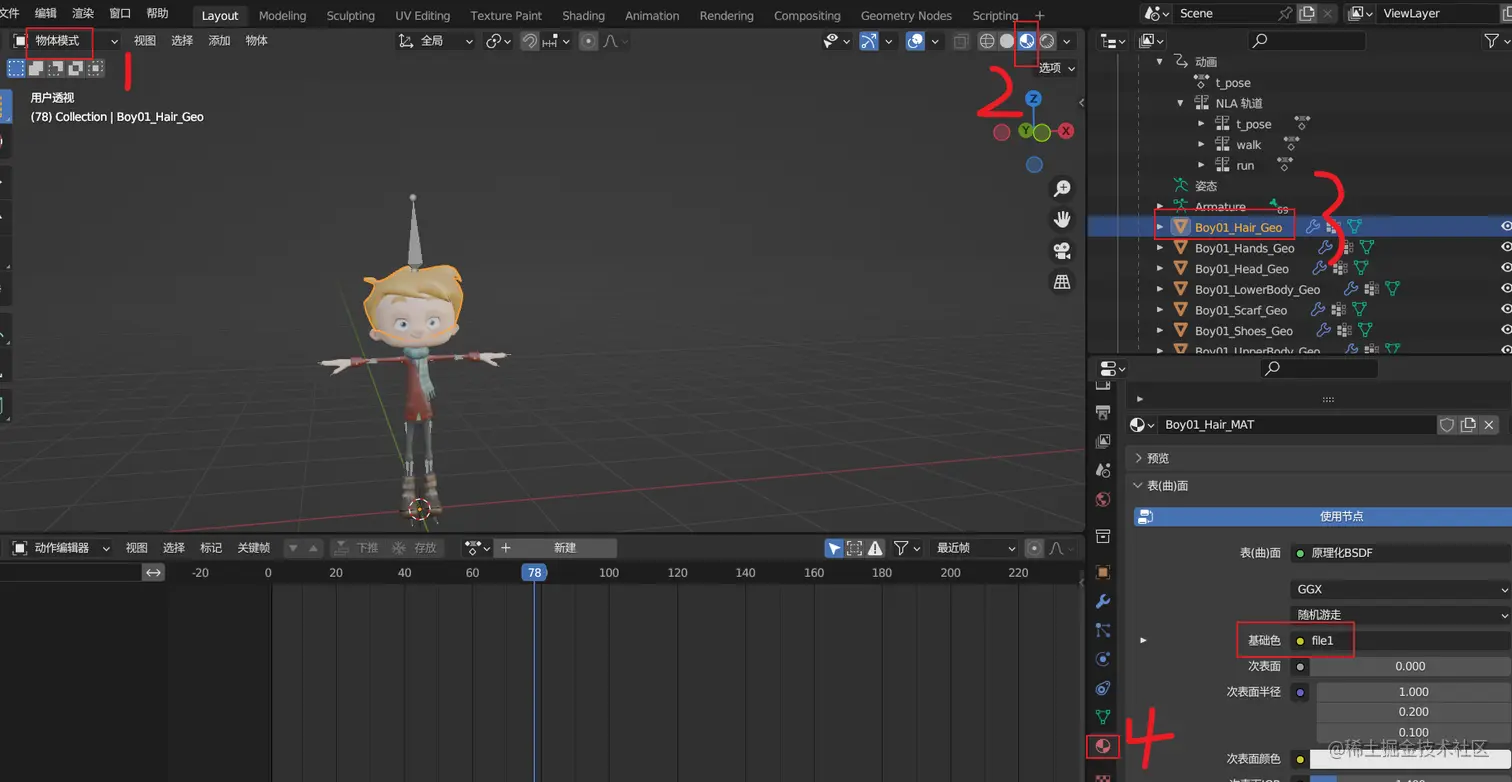Click the Z axis on navigation gizmo

click(x=1034, y=99)
